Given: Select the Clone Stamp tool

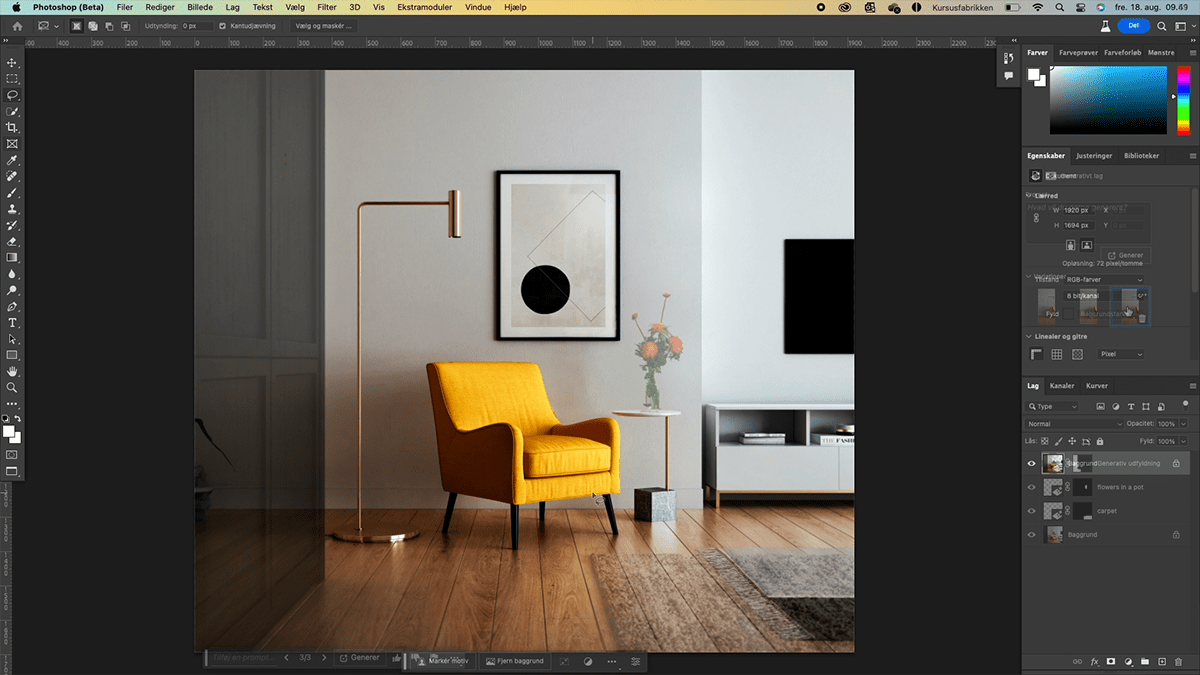Looking at the screenshot, I should click(12, 209).
